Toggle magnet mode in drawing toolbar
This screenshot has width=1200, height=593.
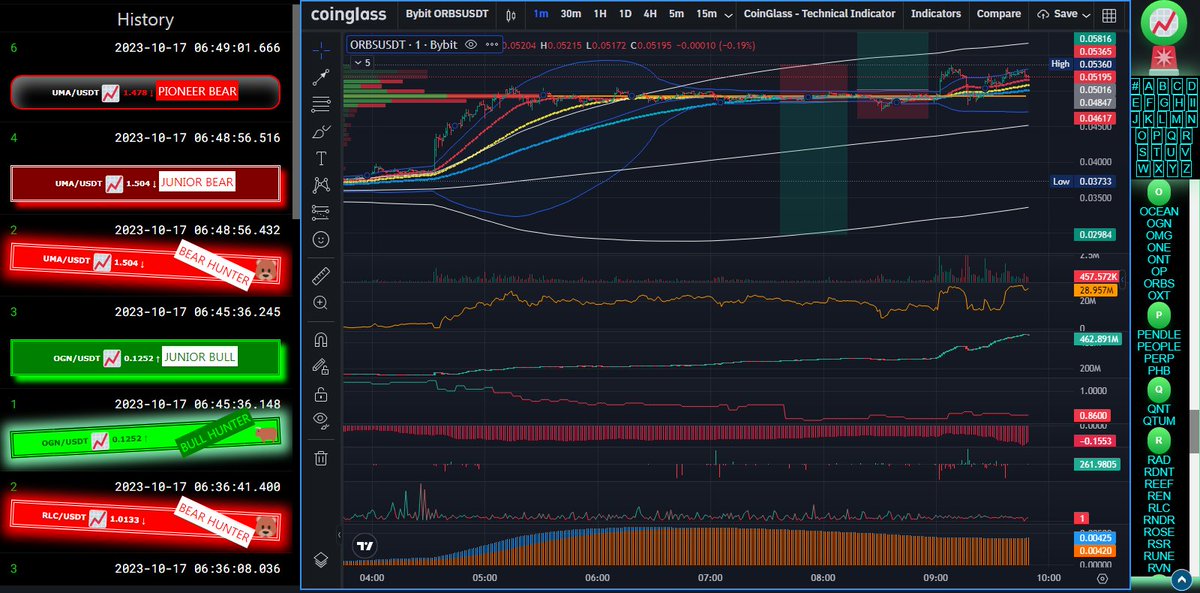click(321, 338)
